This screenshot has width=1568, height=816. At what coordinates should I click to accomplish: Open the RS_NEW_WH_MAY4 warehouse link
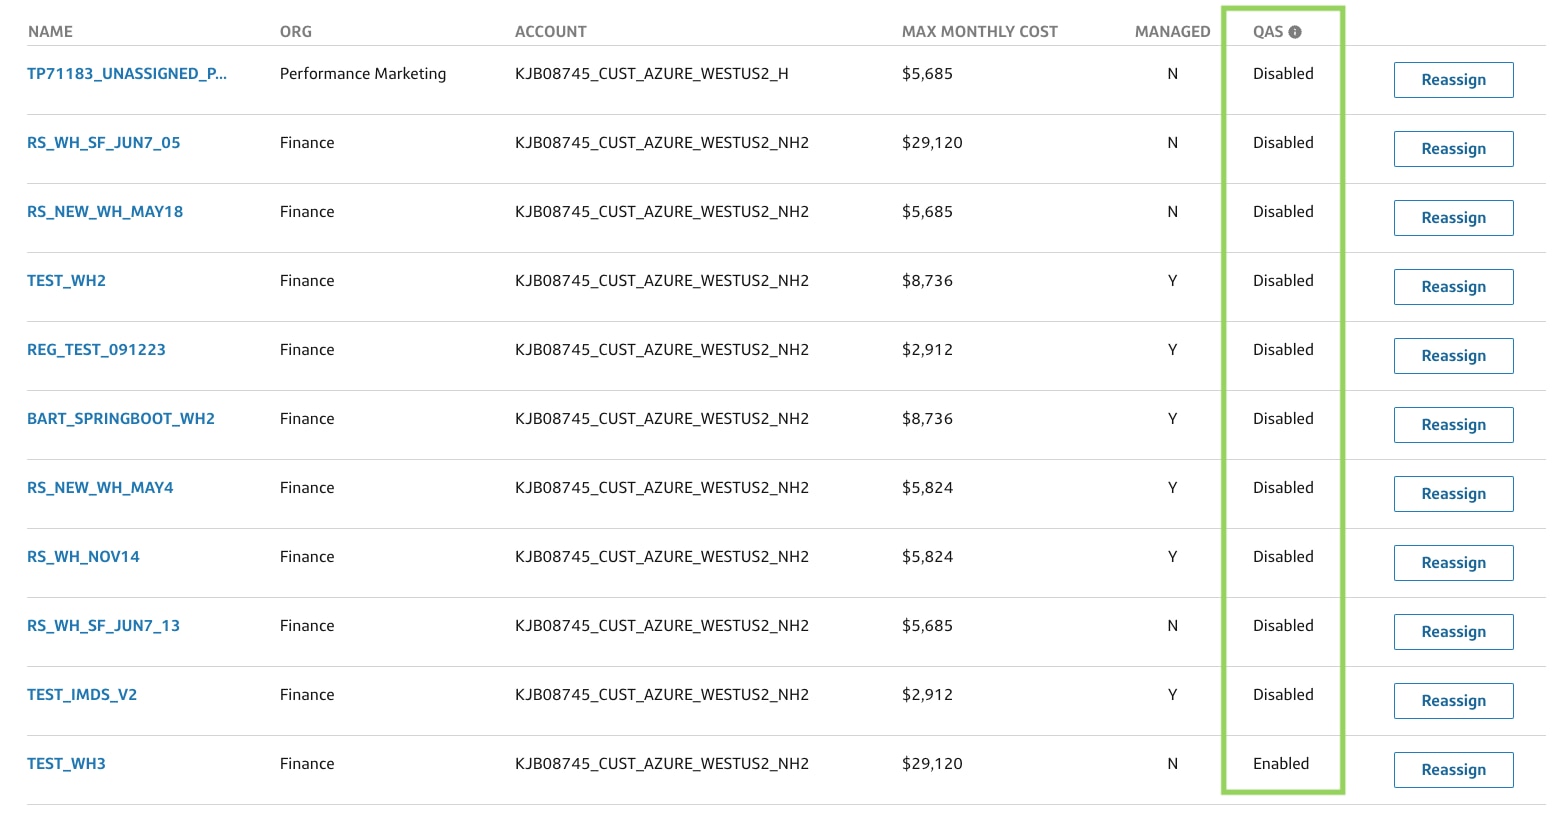(100, 487)
